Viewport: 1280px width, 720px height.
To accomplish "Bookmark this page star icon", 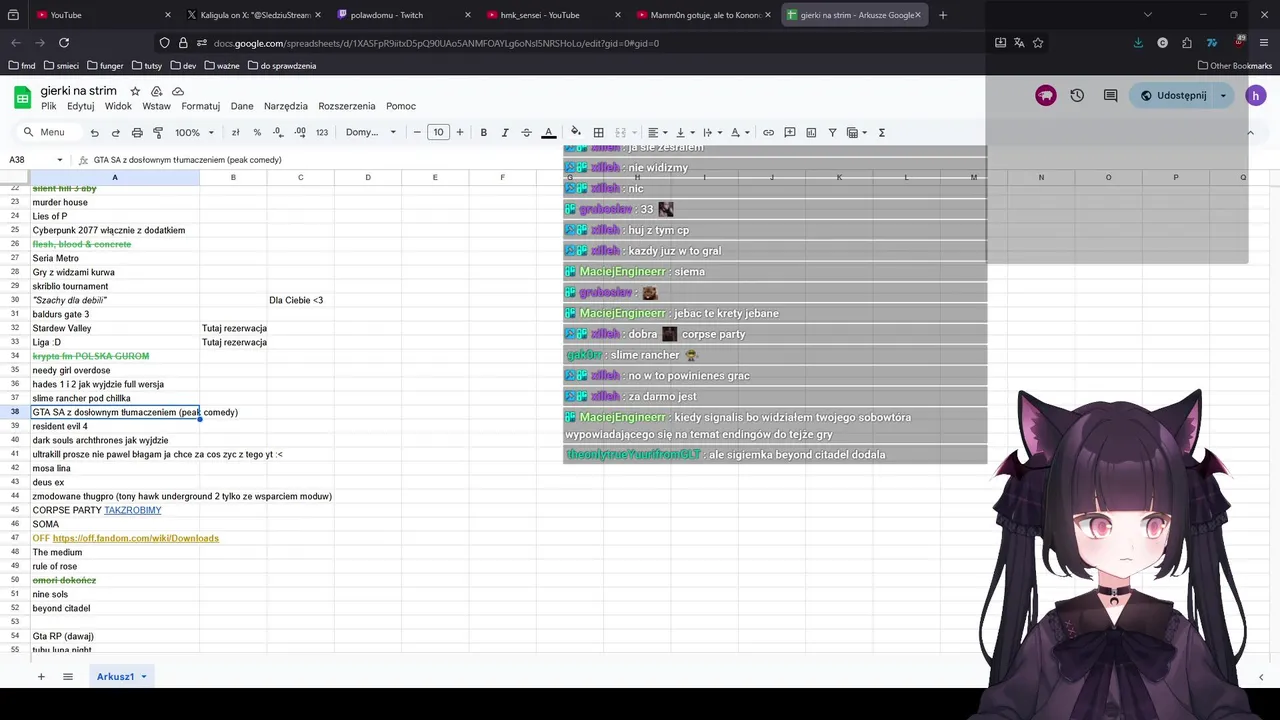I will click(1038, 43).
